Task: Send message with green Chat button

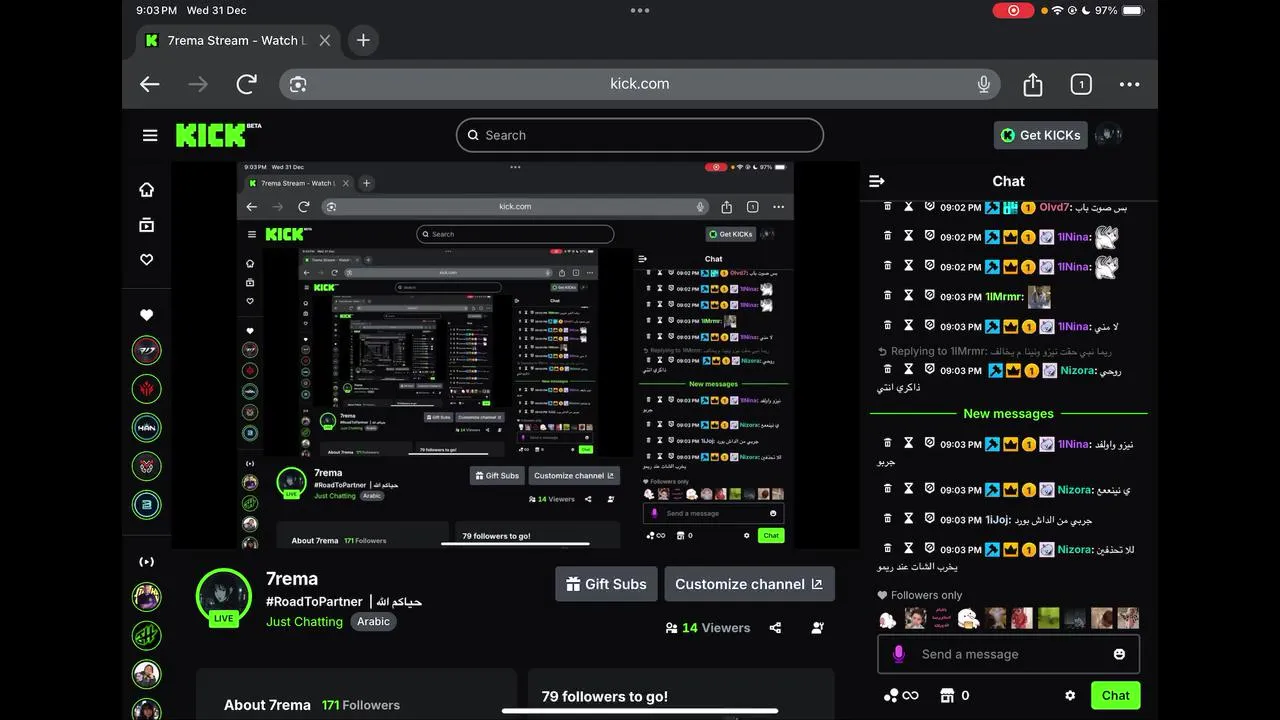Action: tap(1115, 695)
